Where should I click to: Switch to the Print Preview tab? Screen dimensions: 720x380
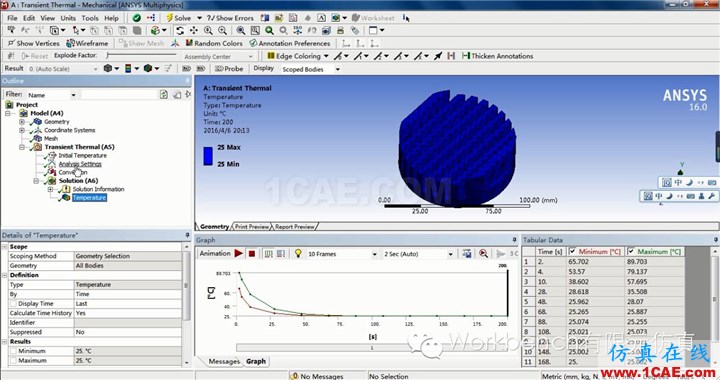(252, 226)
